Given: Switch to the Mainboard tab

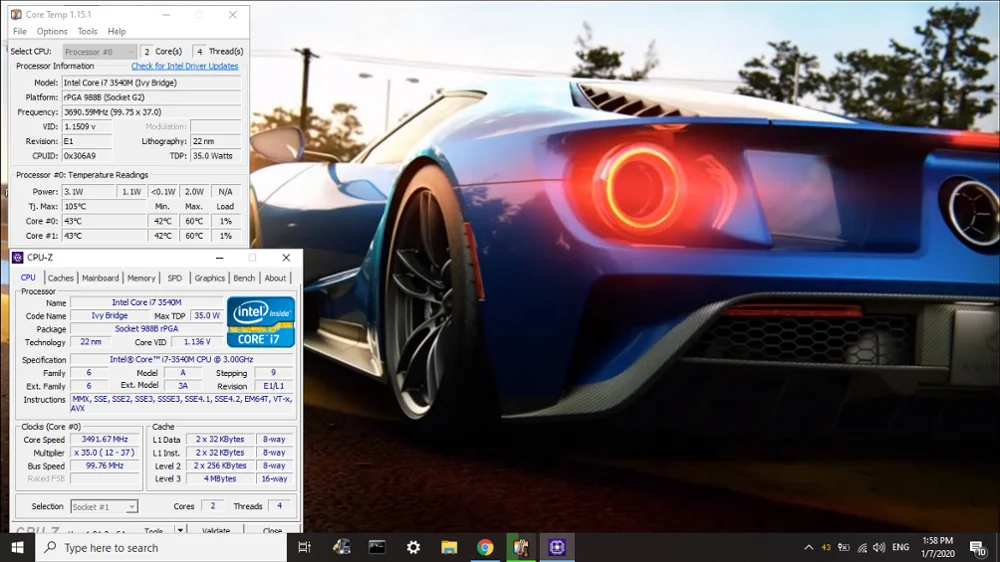Looking at the screenshot, I should click(x=100, y=278).
